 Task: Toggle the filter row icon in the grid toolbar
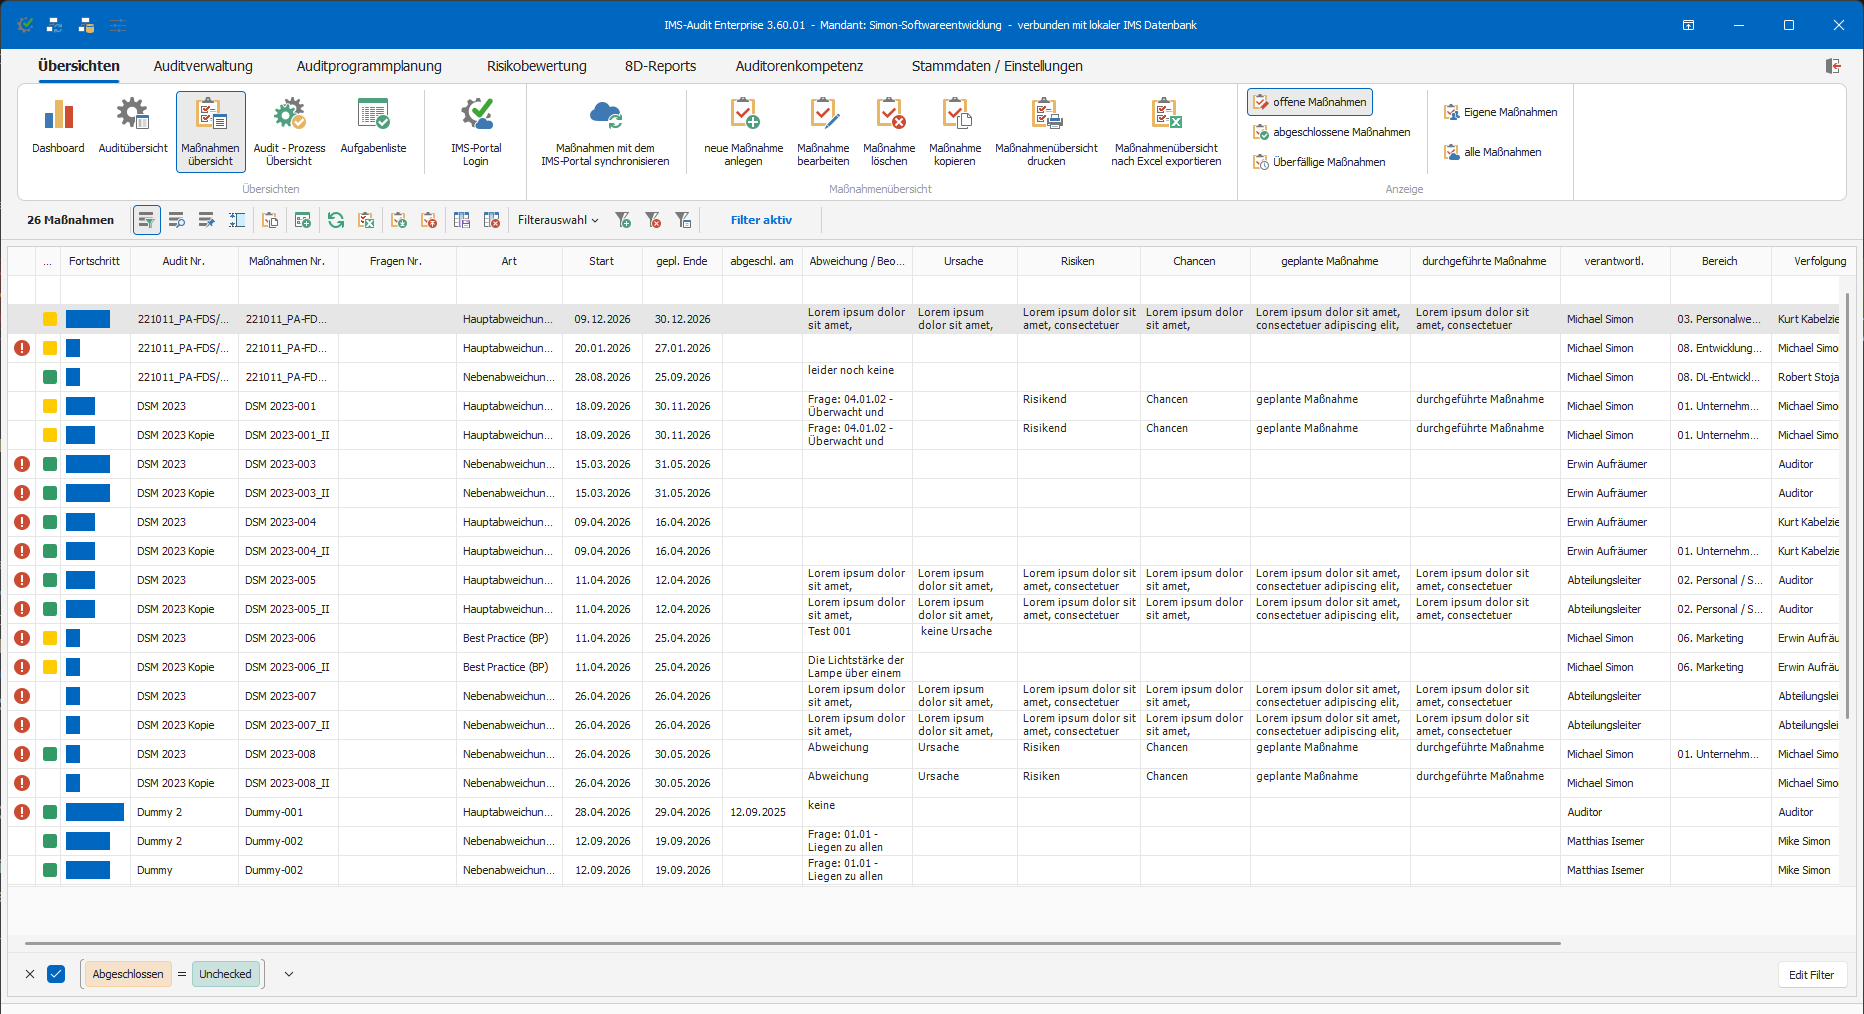(x=147, y=220)
